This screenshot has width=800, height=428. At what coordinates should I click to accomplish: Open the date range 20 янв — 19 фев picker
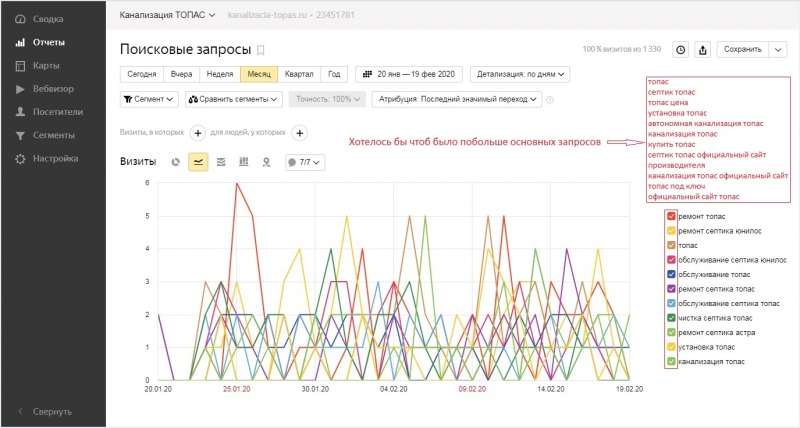(409, 74)
